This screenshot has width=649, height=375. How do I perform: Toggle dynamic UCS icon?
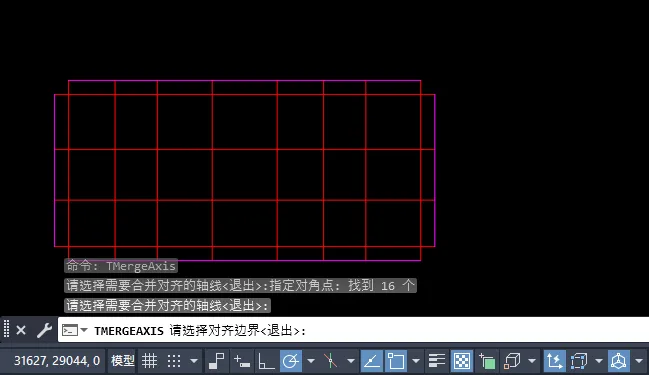point(554,361)
